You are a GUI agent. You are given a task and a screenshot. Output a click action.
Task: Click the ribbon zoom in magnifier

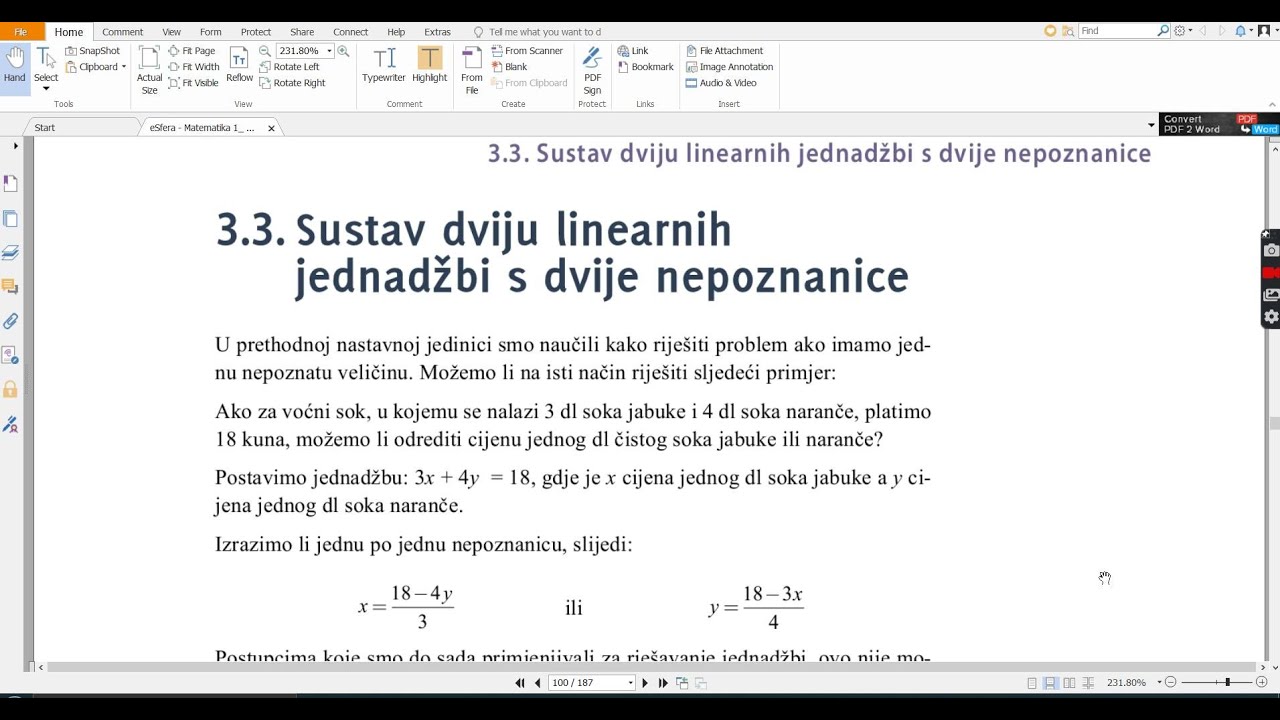tap(343, 51)
